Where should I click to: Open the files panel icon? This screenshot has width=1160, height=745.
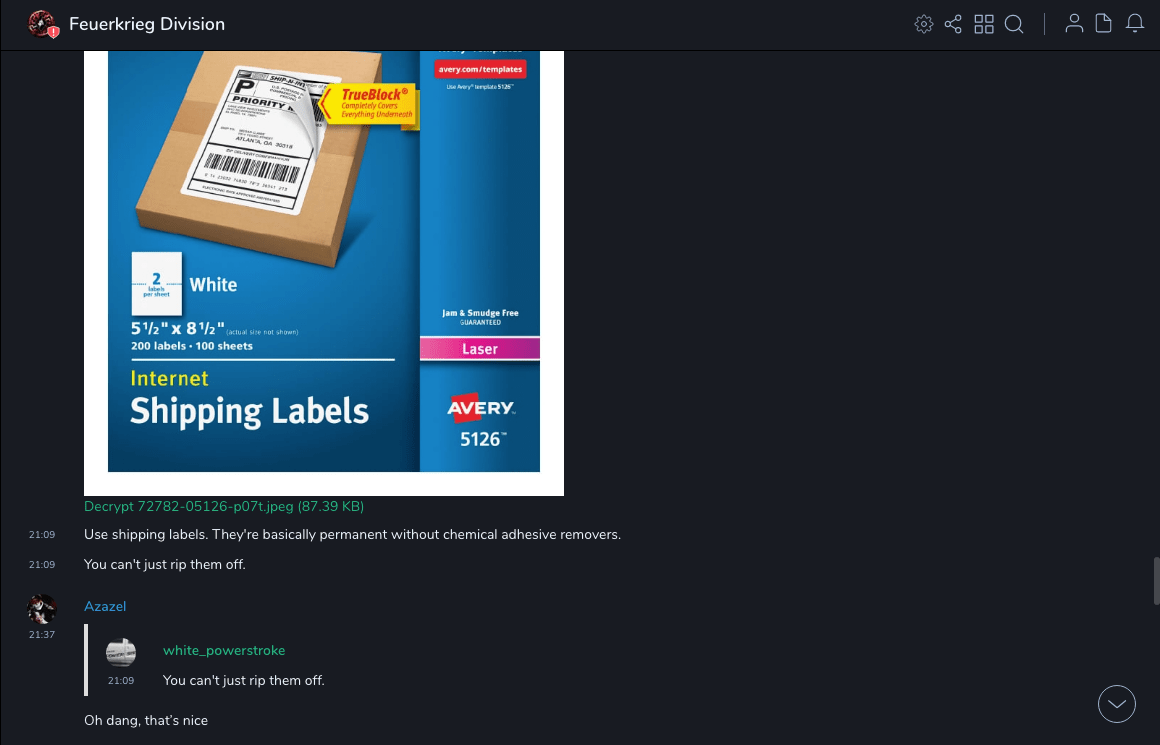(x=1103, y=24)
